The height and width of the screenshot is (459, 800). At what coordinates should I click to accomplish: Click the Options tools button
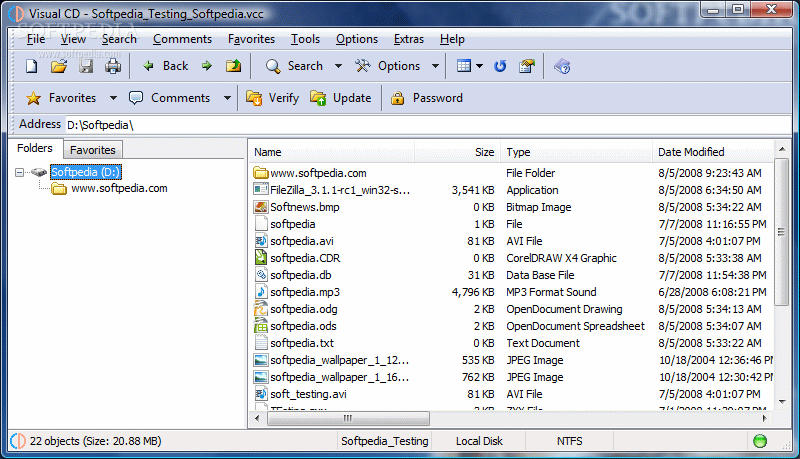(388, 66)
